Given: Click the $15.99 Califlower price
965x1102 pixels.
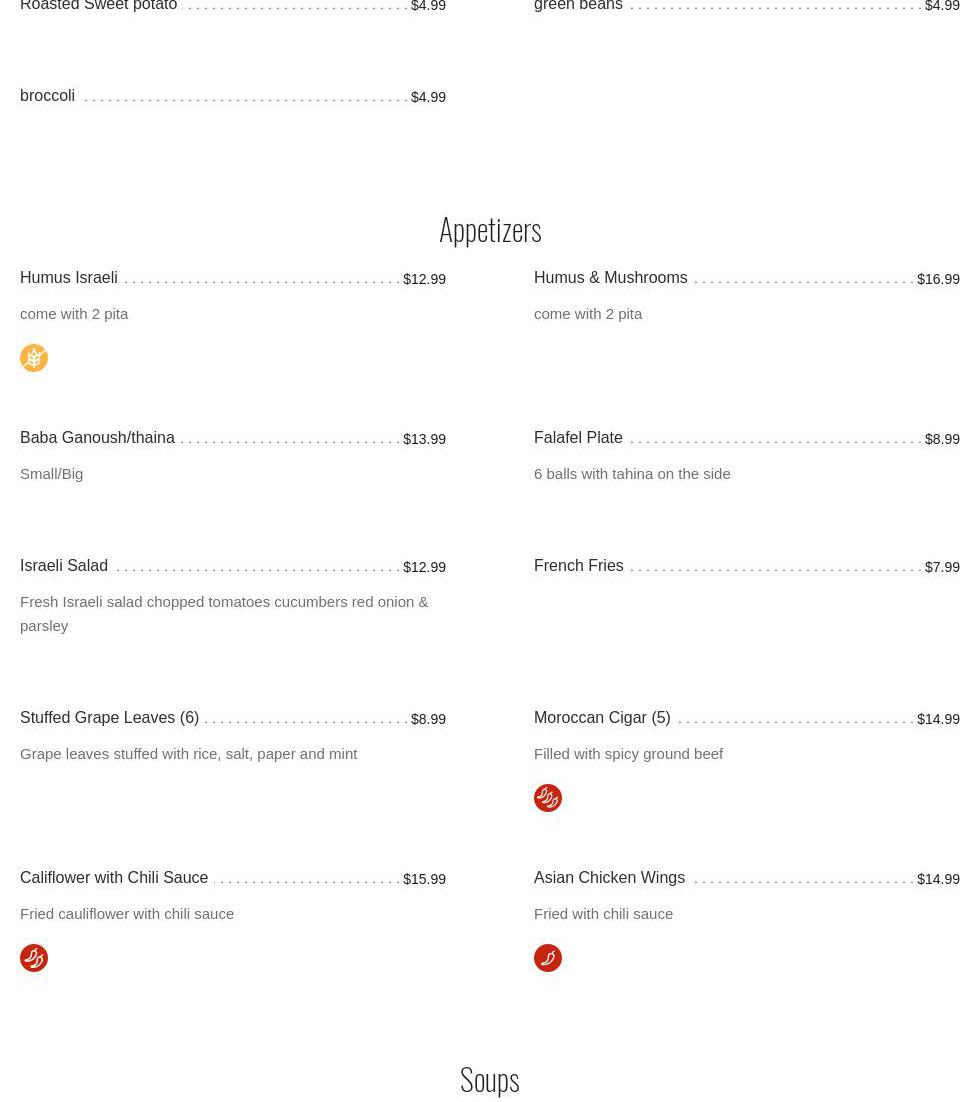Looking at the screenshot, I should pos(425,879).
